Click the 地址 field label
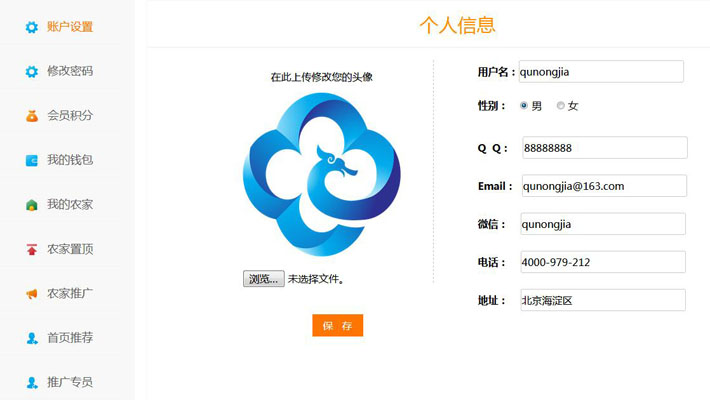 [491, 300]
